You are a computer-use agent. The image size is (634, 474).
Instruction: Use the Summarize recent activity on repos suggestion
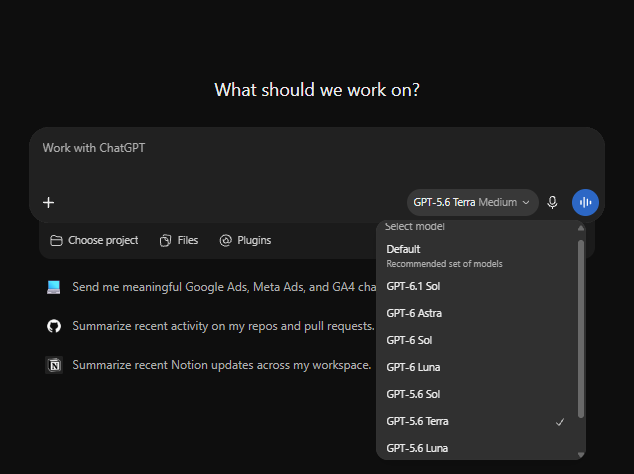pyautogui.click(x=210, y=326)
